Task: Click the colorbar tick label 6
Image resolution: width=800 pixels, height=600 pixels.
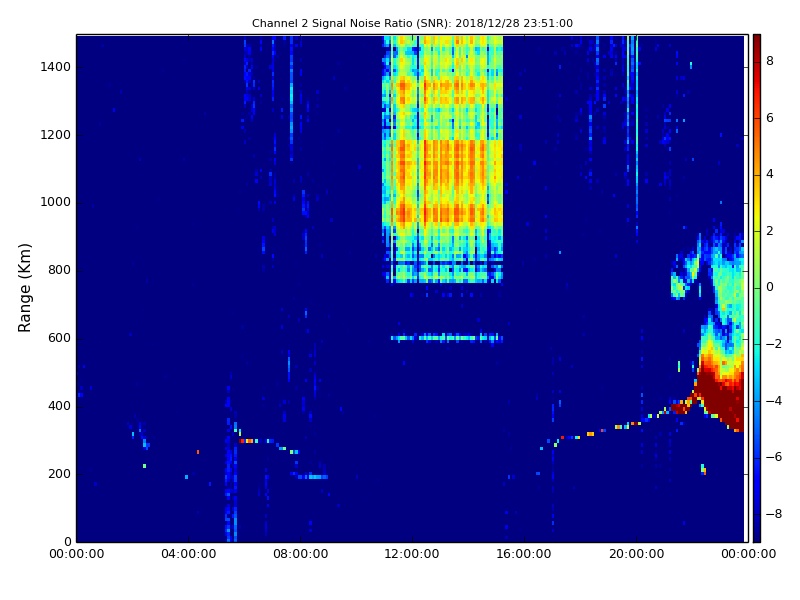Action: 770,118
